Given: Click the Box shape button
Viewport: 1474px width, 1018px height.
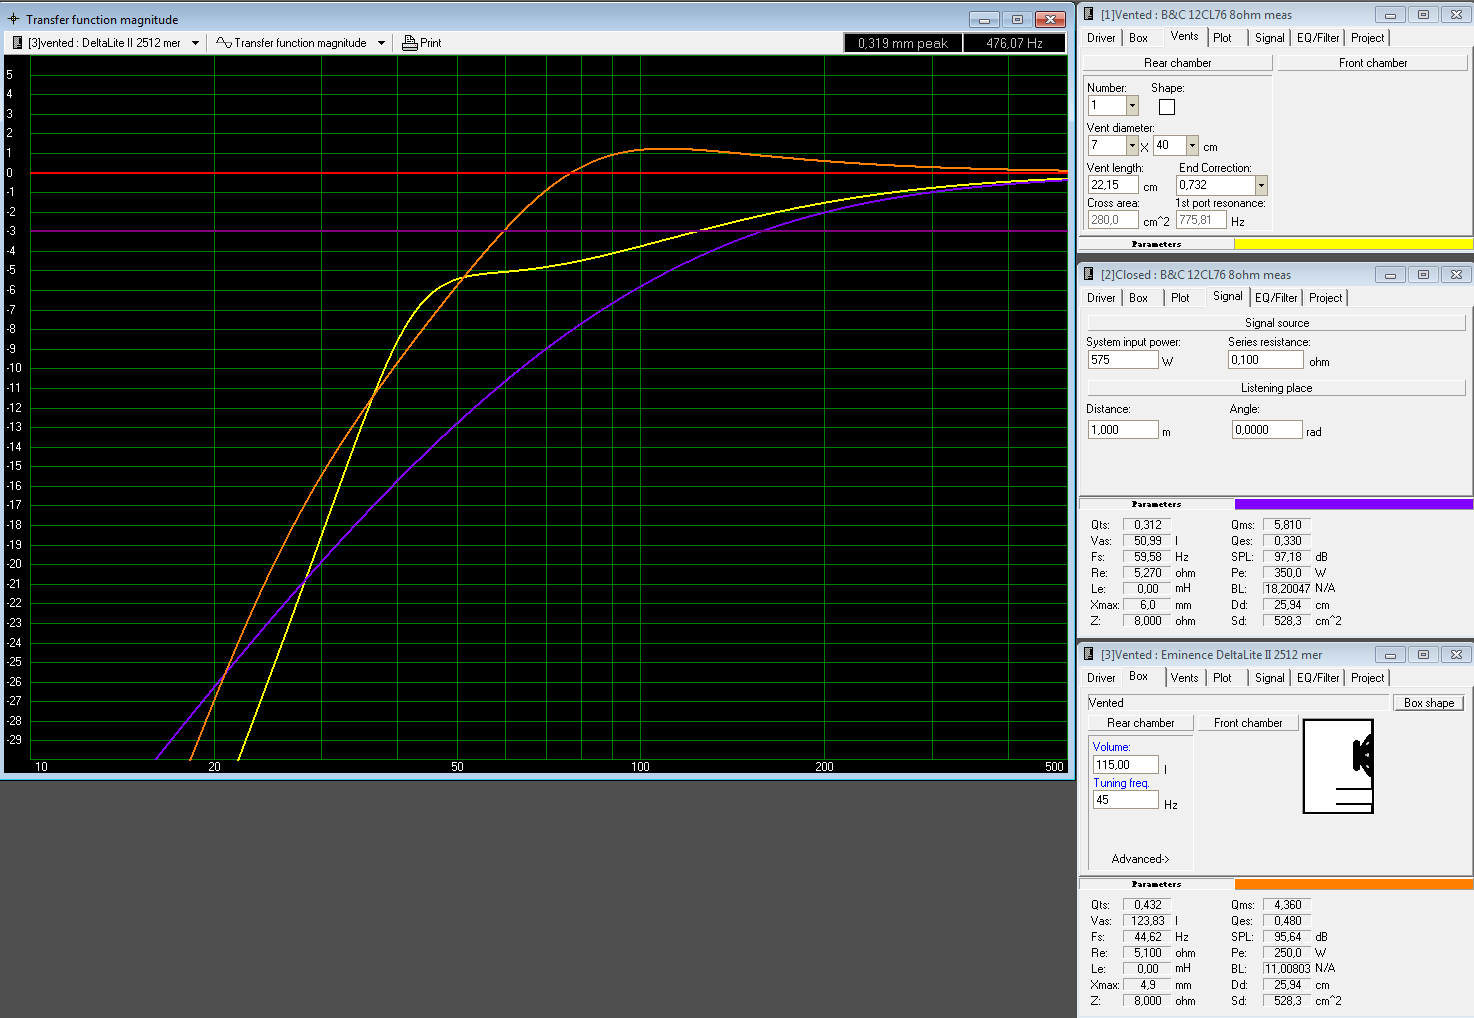Looking at the screenshot, I should click(x=1428, y=703).
